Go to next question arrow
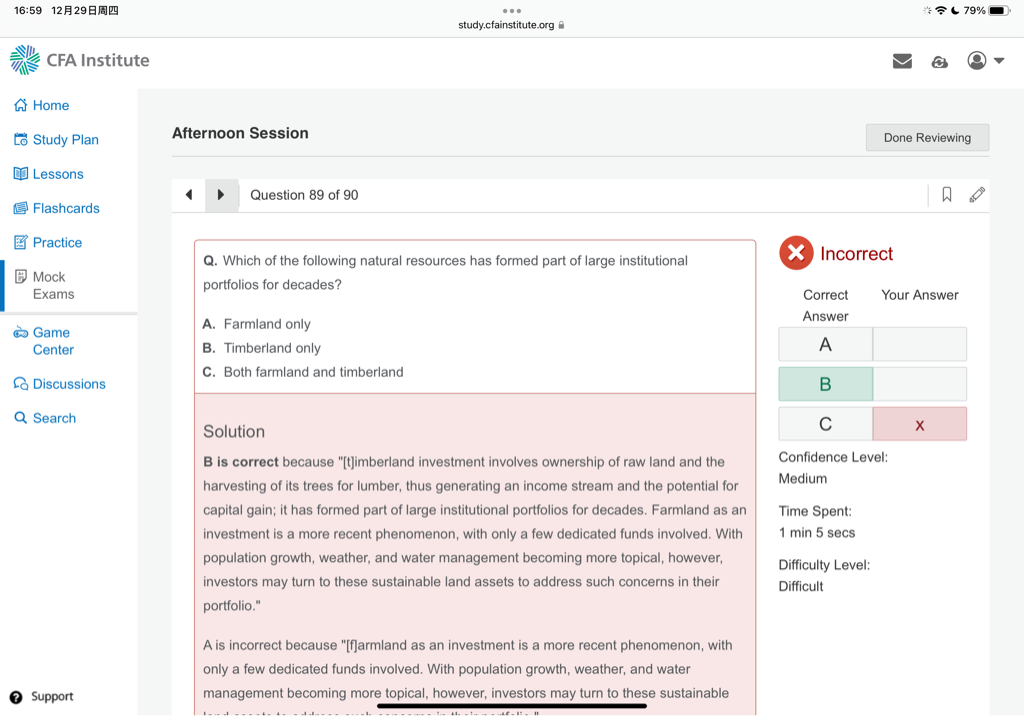Image resolution: width=1024 pixels, height=716 pixels. coord(221,195)
